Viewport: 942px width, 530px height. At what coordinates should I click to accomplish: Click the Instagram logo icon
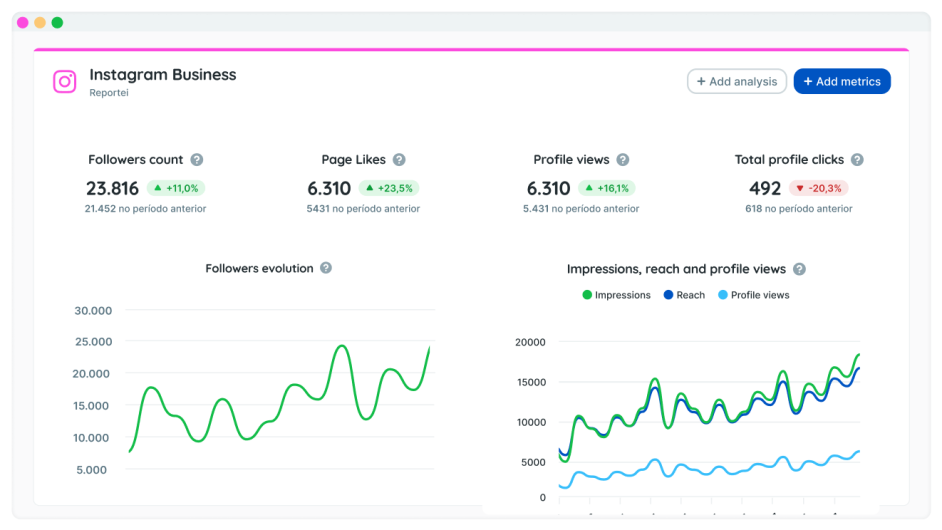tap(65, 82)
